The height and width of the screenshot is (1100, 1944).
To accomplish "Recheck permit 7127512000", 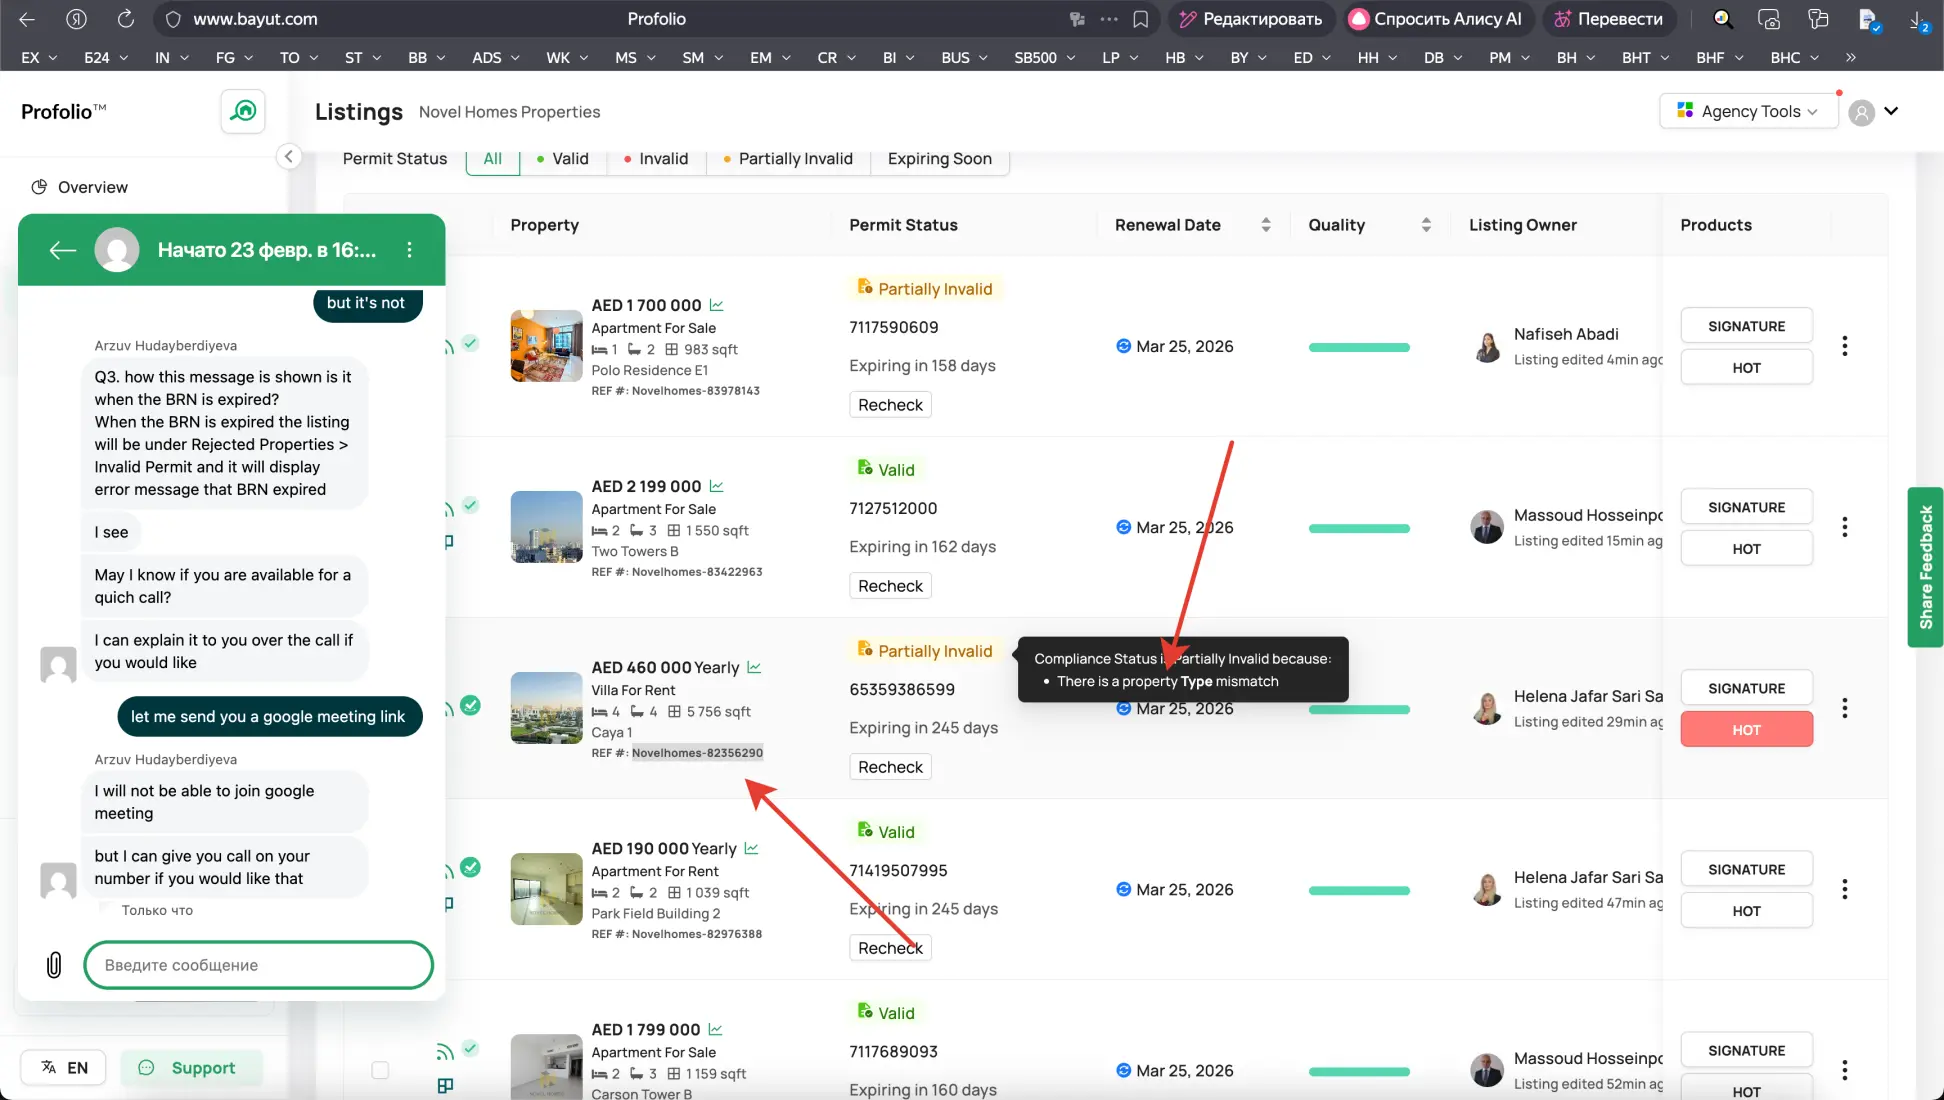I will (890, 586).
